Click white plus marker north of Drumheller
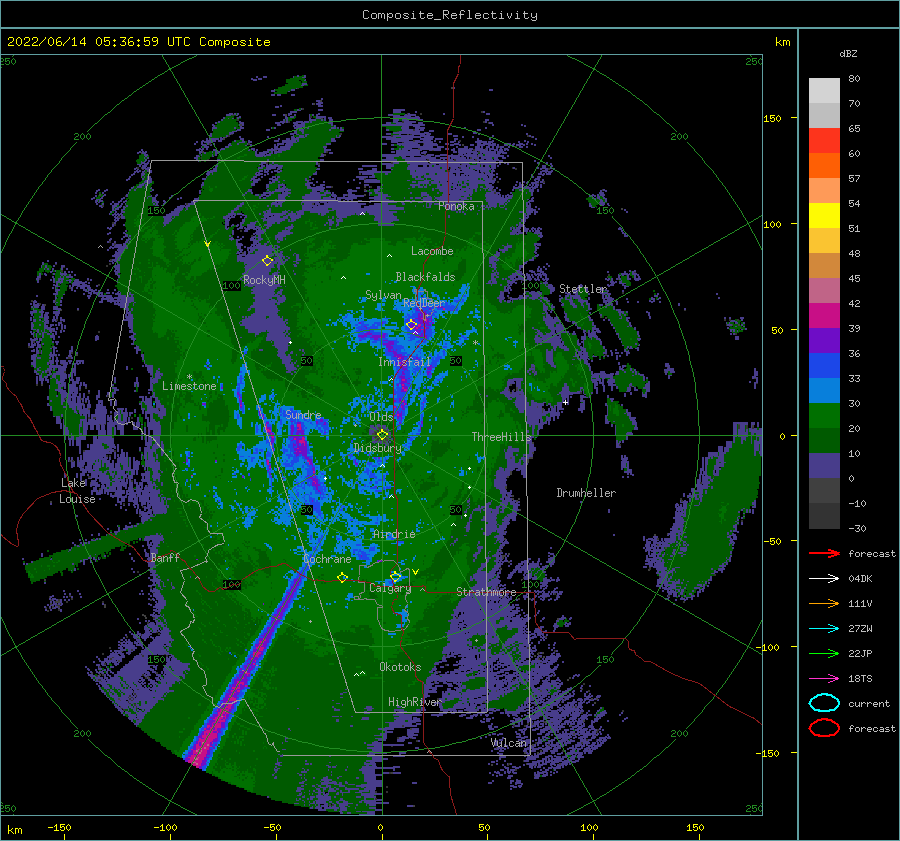This screenshot has width=900, height=841. click(x=565, y=402)
